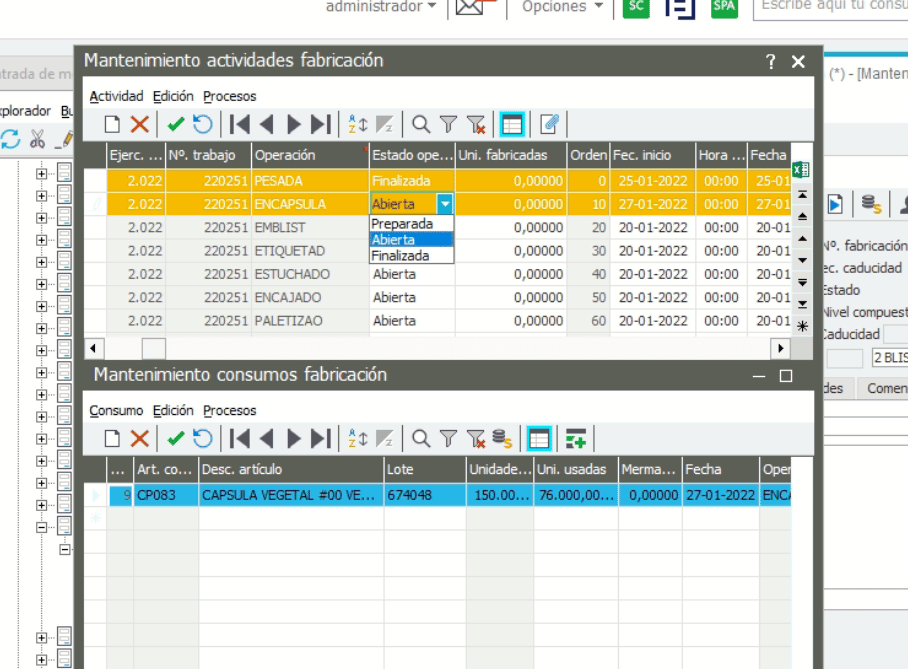Click the overlined down-arrow page-down side button
This screenshot has width=908, height=669.
(x=802, y=283)
